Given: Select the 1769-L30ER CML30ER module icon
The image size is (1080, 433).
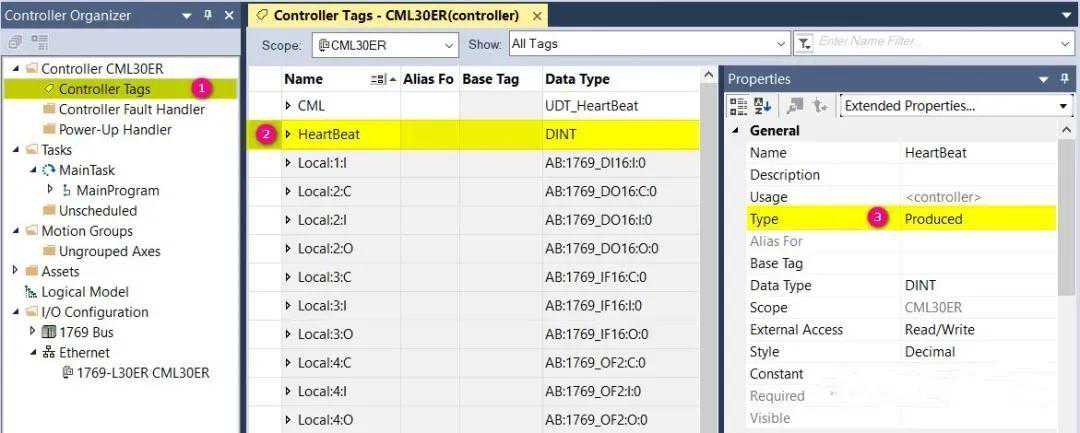Looking at the screenshot, I should coord(68,373).
